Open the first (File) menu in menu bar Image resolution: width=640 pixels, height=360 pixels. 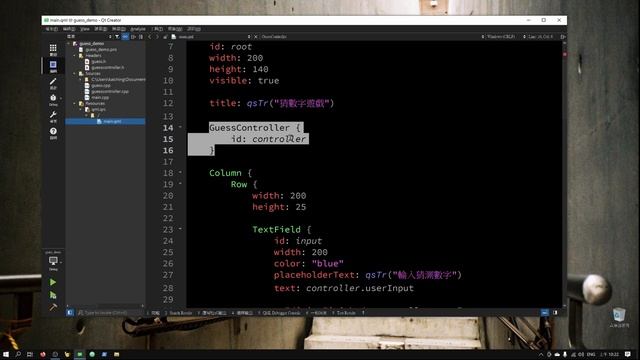pos(51,29)
